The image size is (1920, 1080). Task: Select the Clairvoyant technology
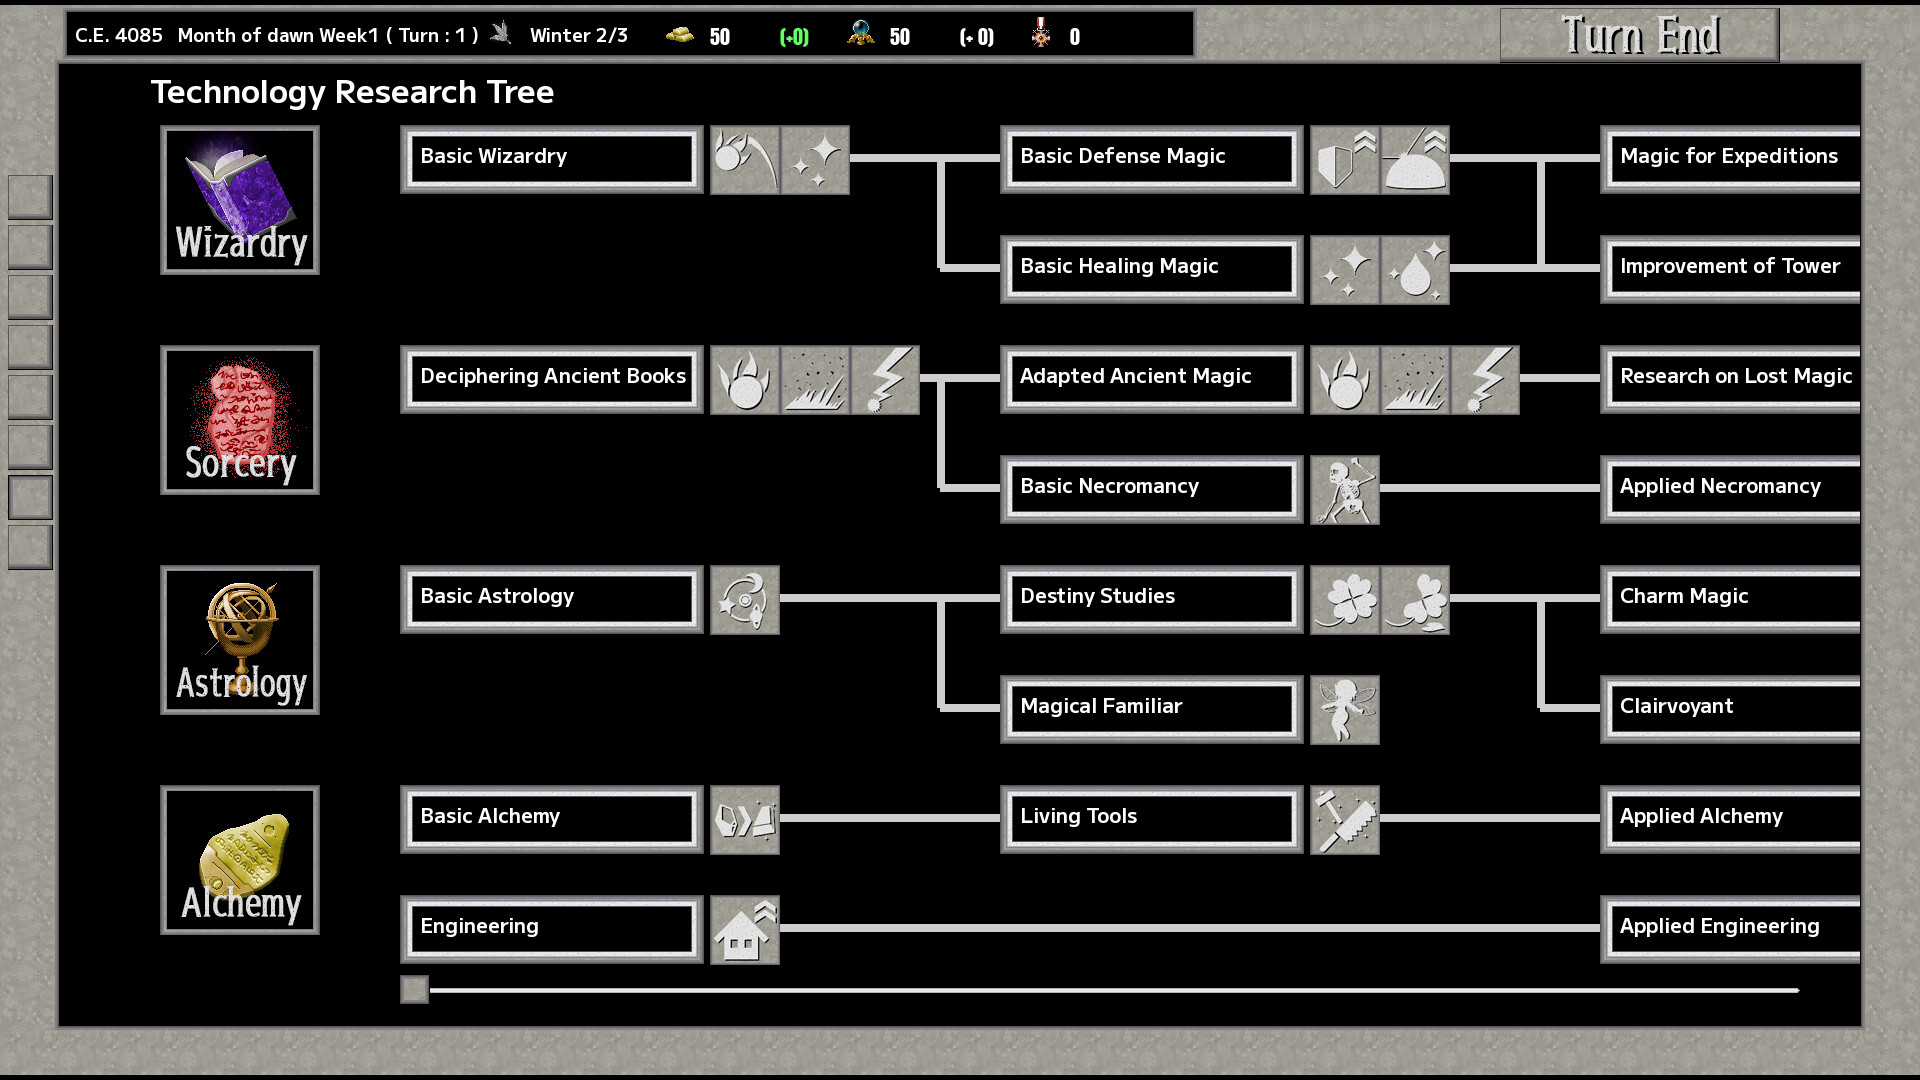[1730, 709]
